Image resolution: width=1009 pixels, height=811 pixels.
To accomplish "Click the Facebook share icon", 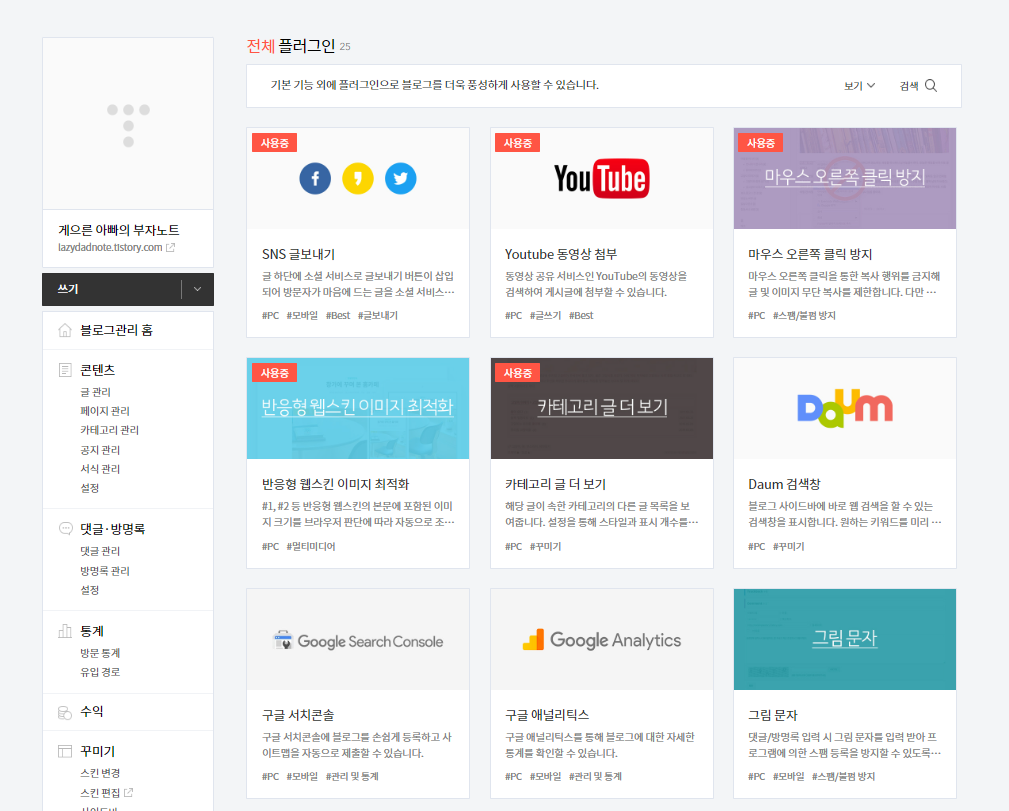I will click(x=315, y=178).
